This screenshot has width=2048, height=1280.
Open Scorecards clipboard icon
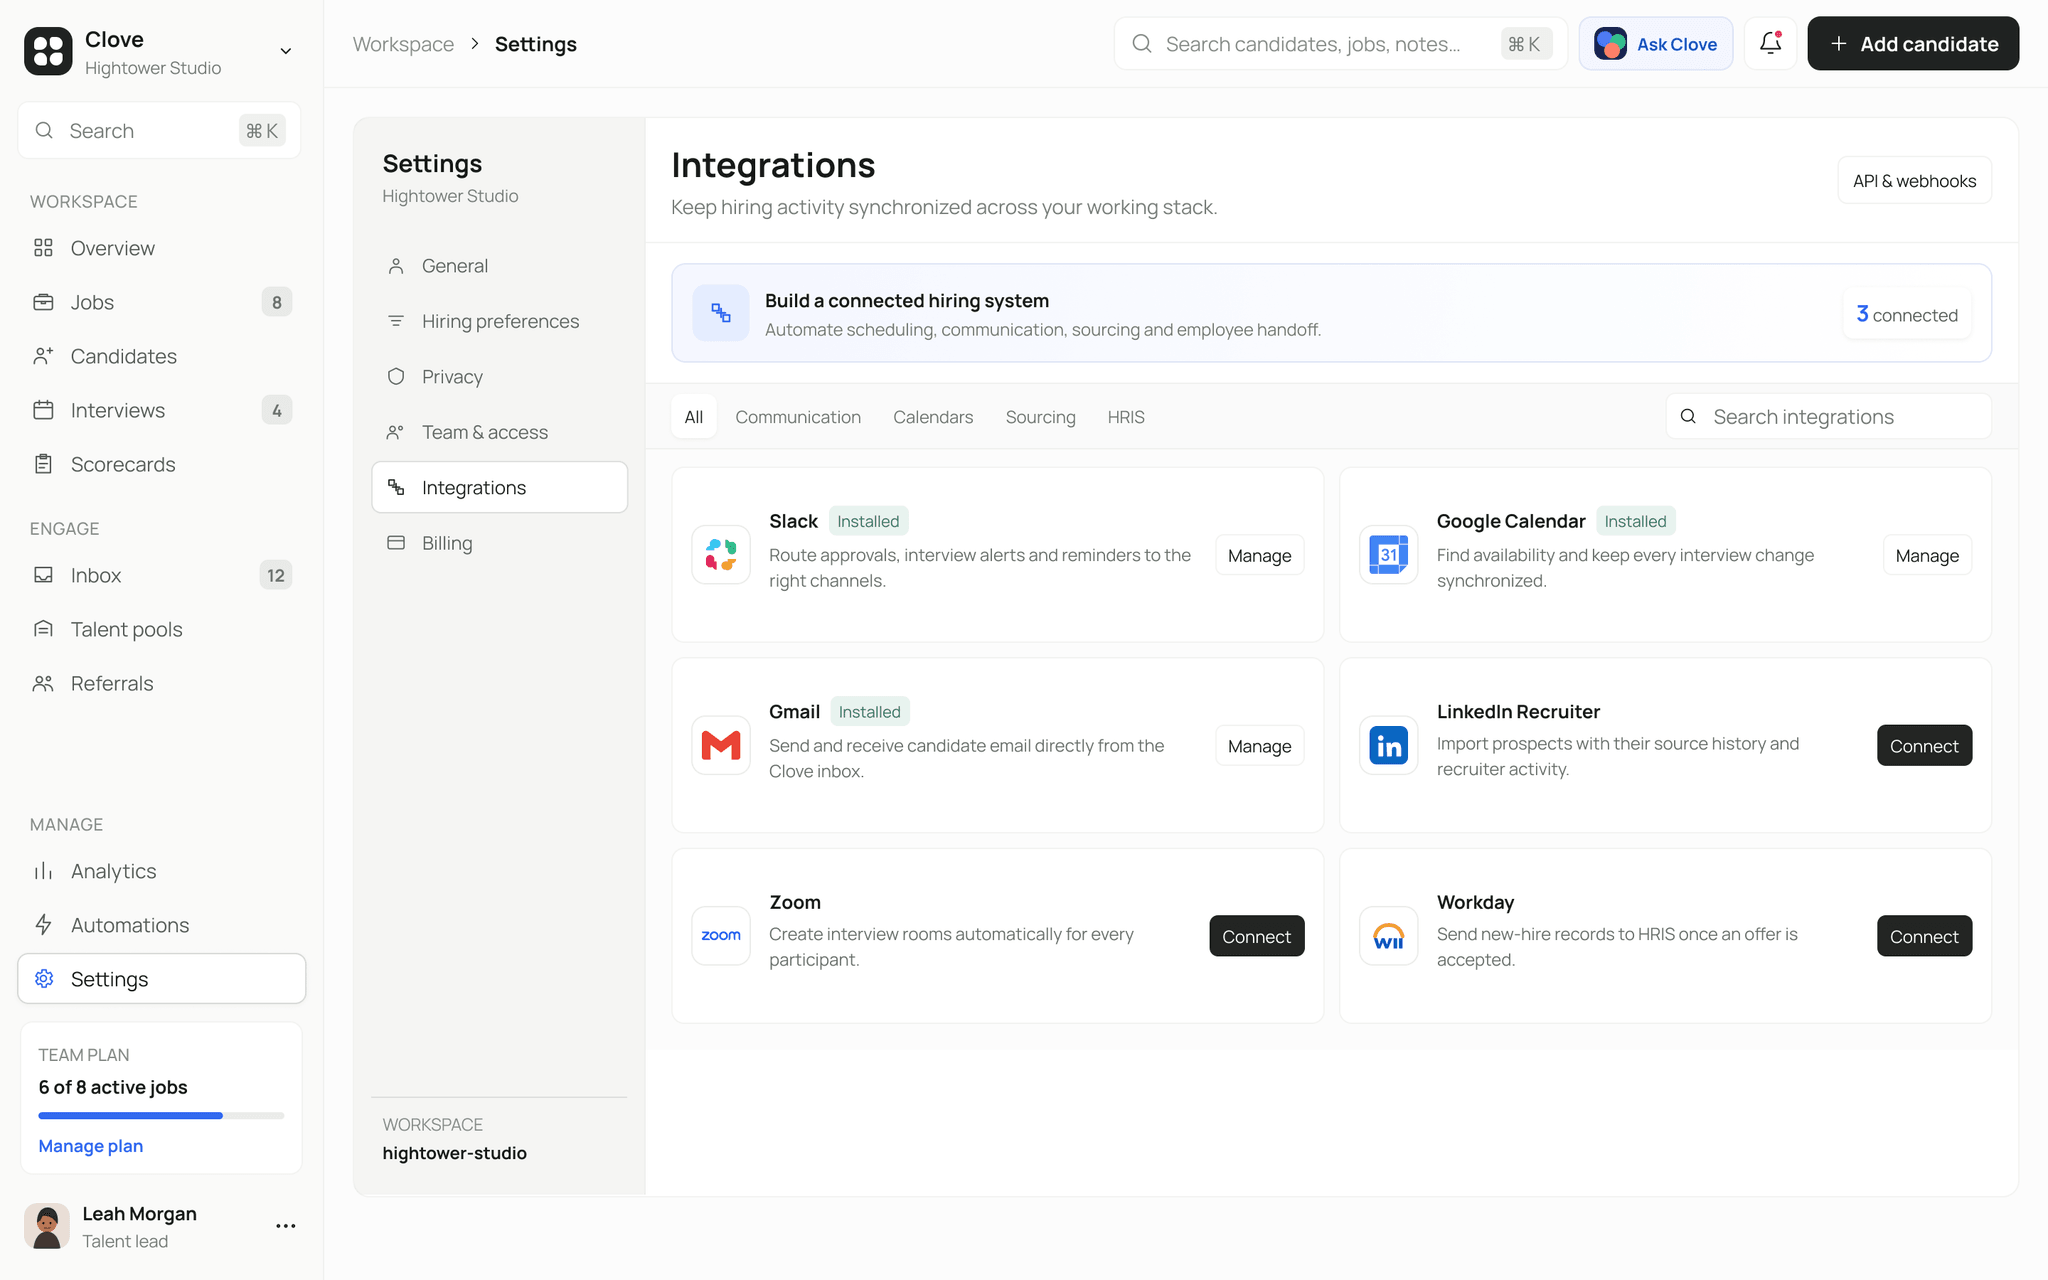click(43, 464)
